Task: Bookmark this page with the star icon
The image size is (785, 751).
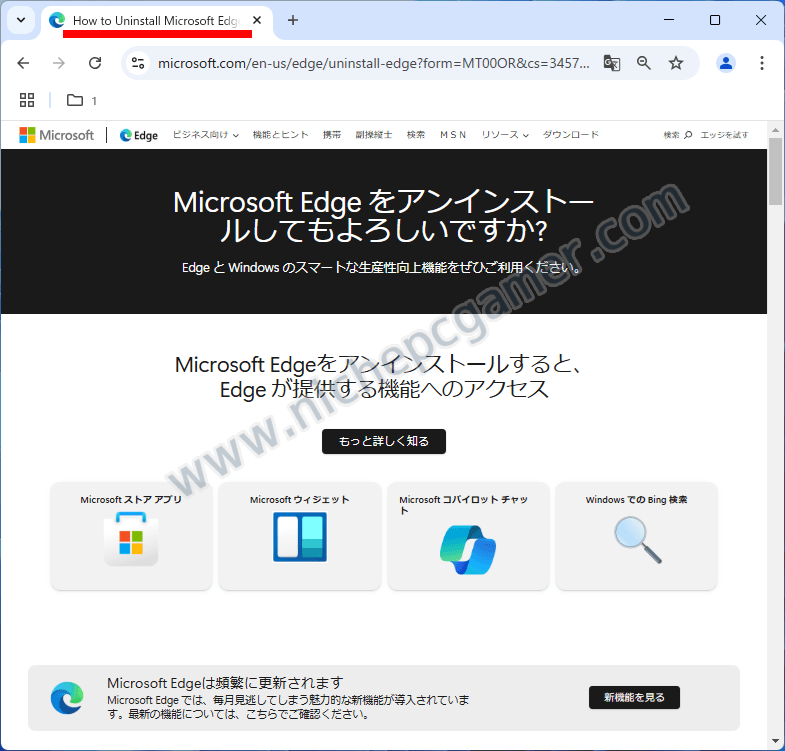Action: [676, 63]
